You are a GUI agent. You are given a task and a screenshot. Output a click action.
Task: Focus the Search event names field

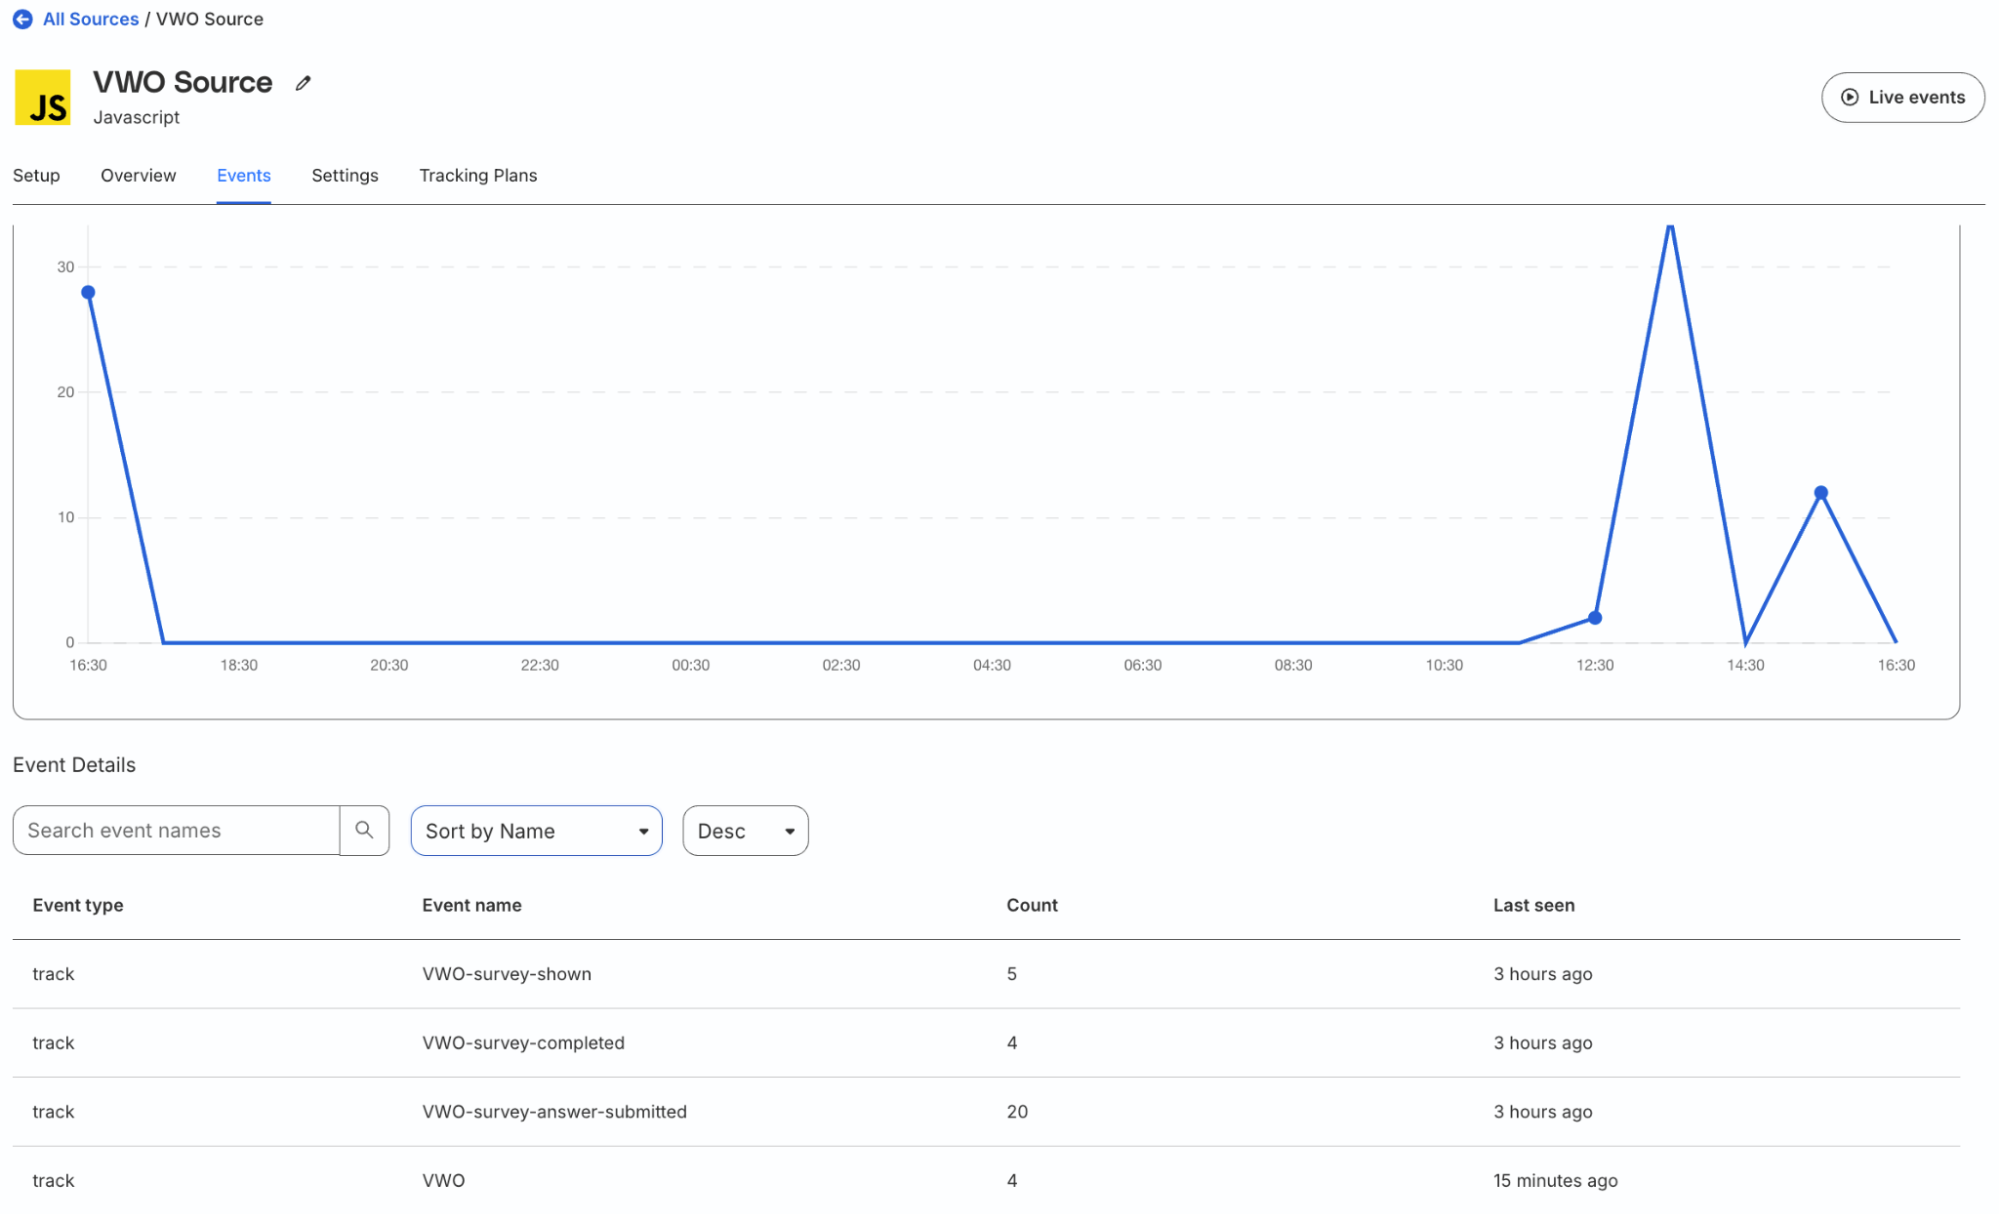176,830
